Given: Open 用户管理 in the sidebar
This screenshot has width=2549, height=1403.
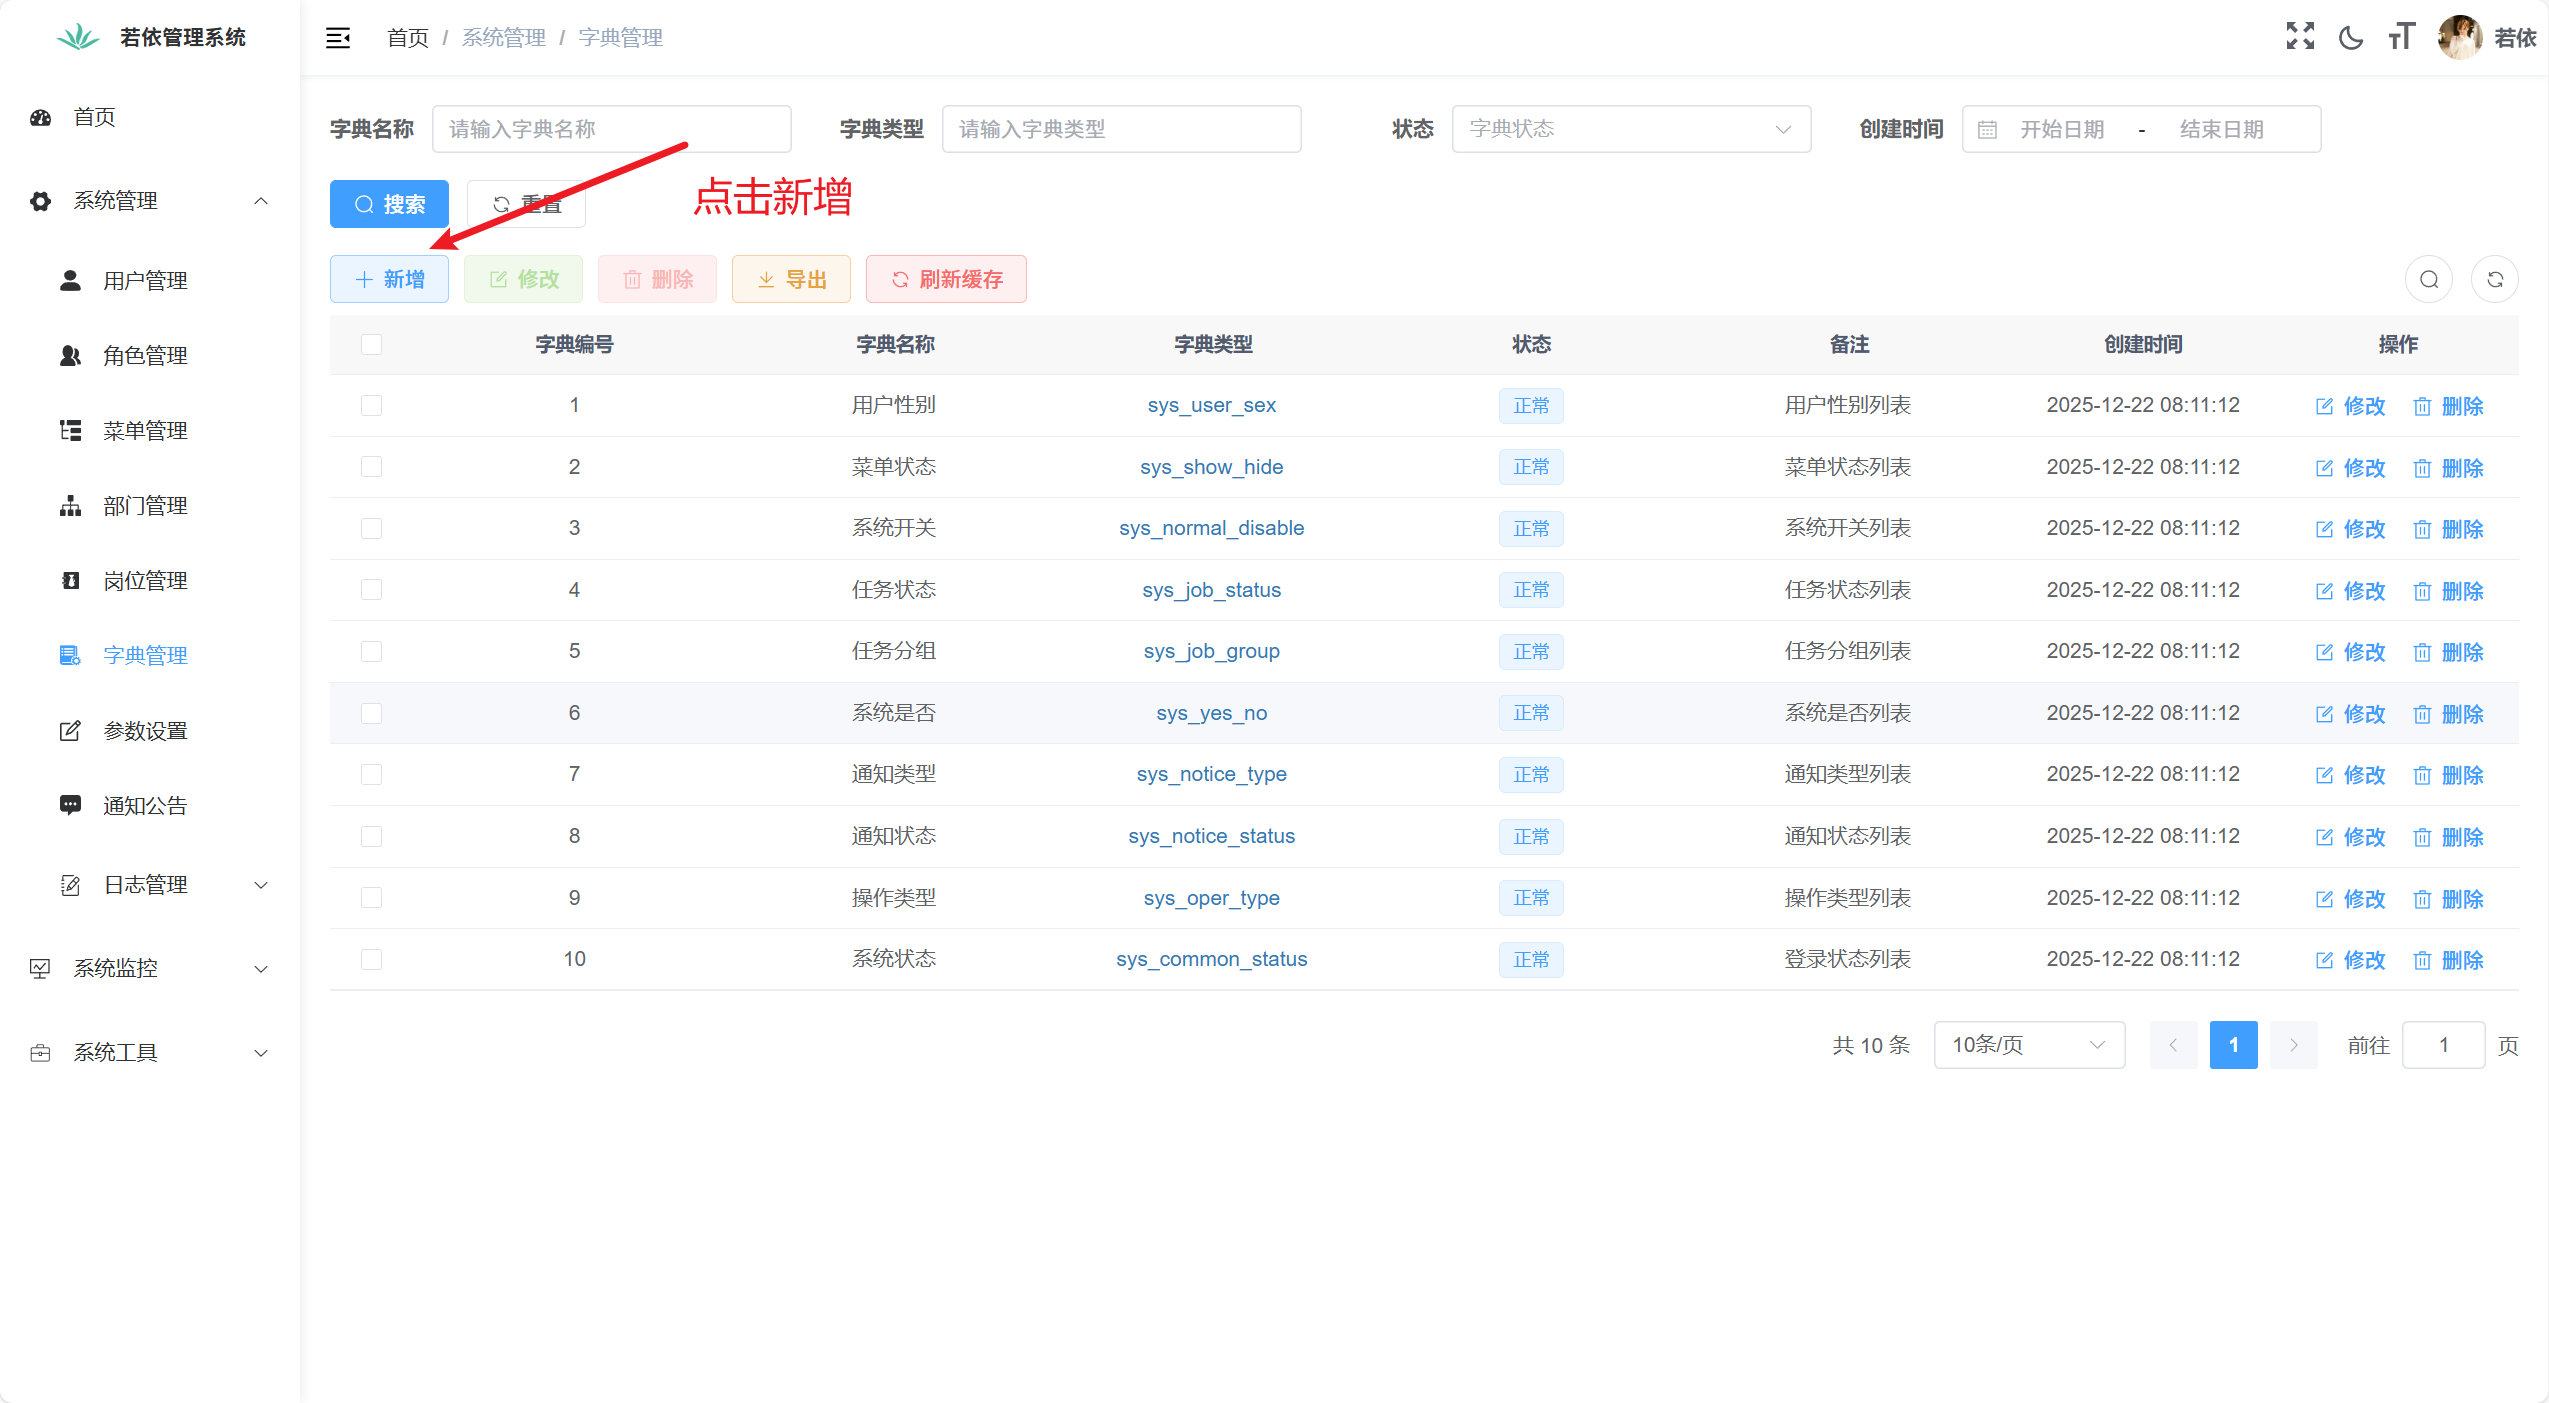Looking at the screenshot, I should tap(145, 281).
